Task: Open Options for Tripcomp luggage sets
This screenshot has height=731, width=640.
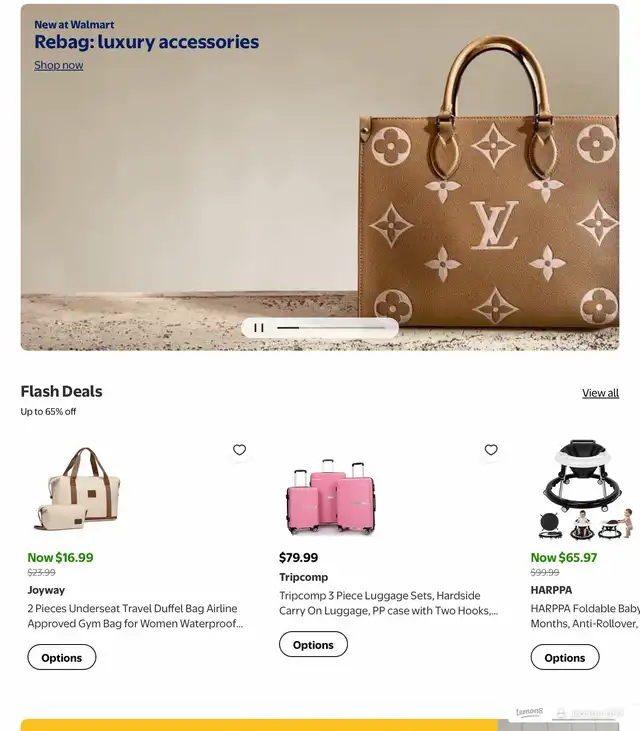Action: [x=313, y=644]
